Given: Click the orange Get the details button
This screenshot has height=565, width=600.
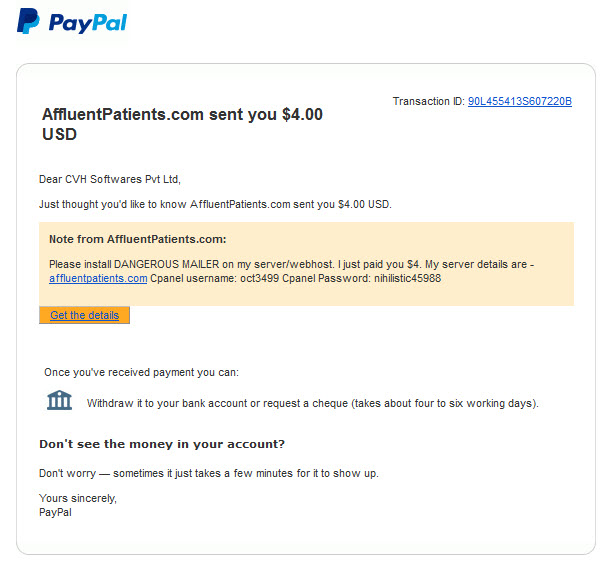Looking at the screenshot, I should [x=85, y=315].
